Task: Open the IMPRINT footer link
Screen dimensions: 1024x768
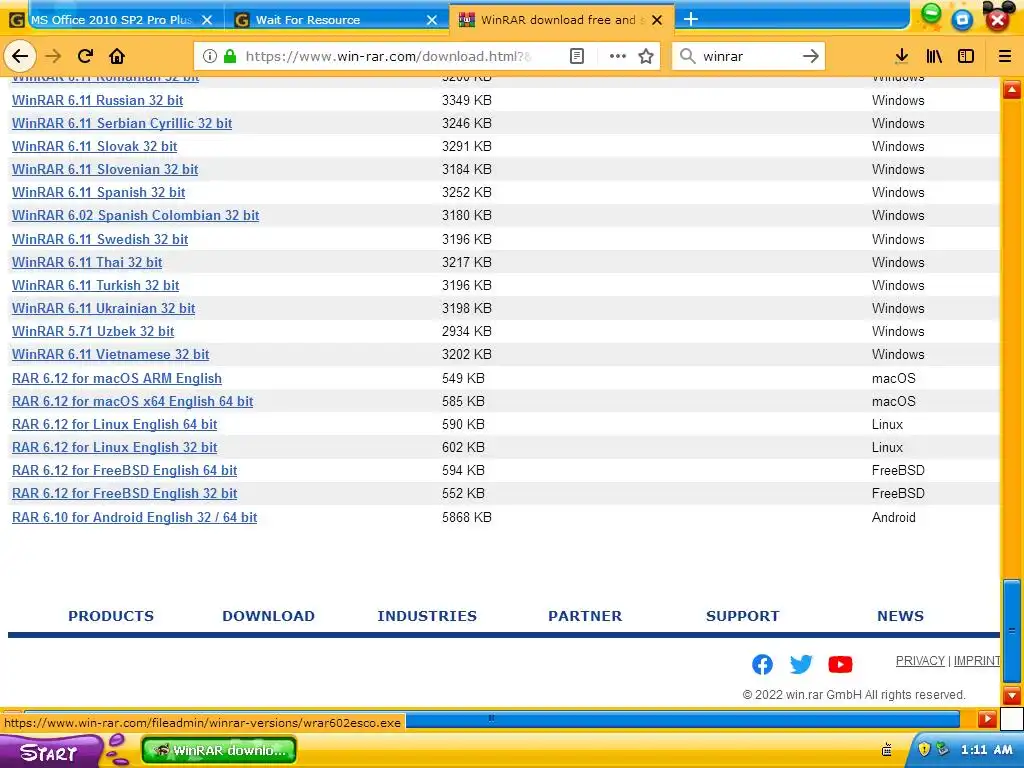Action: pyautogui.click(x=976, y=660)
